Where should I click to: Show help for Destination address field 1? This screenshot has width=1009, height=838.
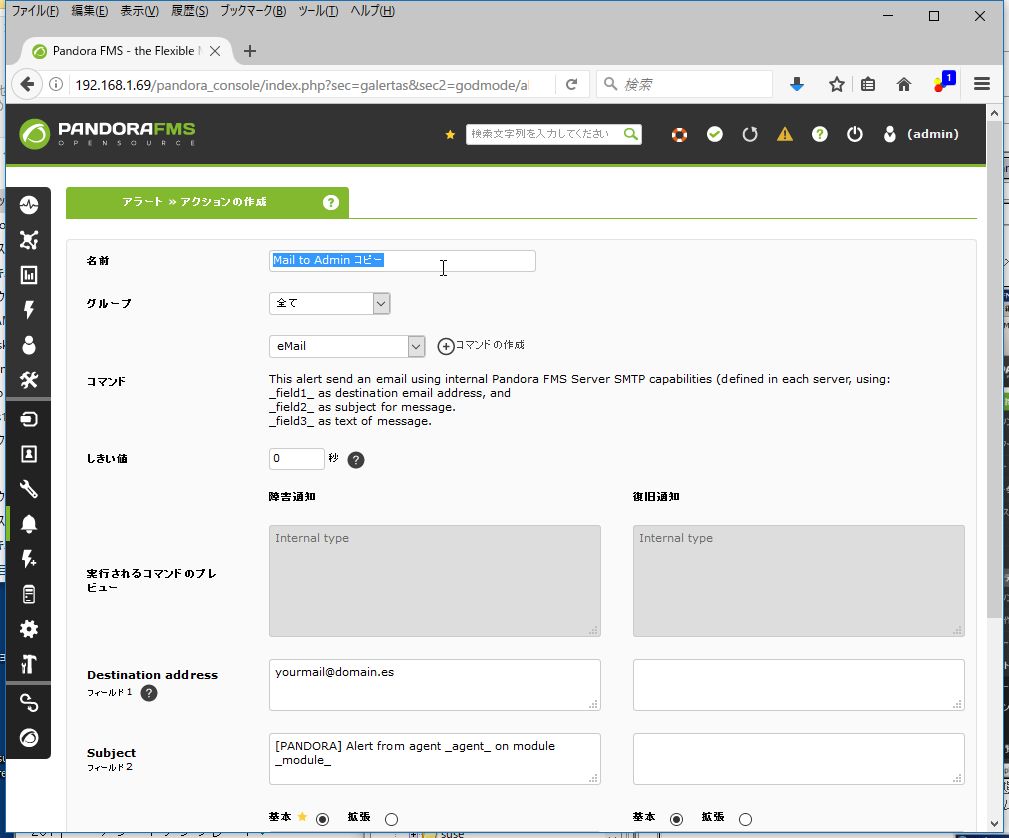tap(149, 693)
